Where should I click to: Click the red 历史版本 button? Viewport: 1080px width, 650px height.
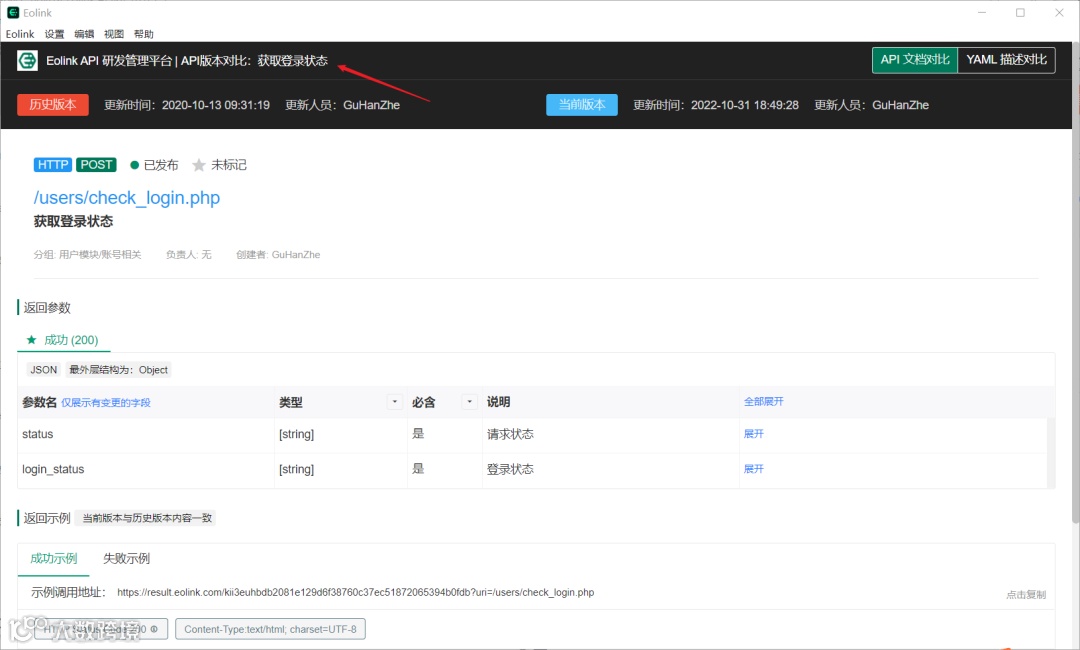53,105
